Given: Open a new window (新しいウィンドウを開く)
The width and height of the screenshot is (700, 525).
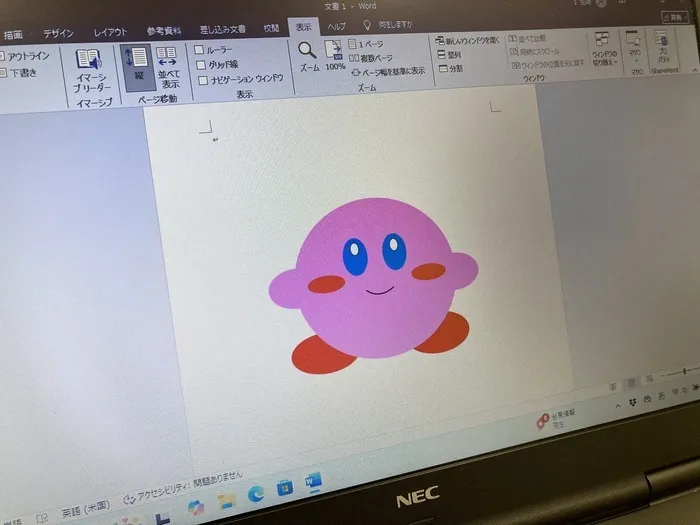Looking at the screenshot, I should tap(467, 41).
